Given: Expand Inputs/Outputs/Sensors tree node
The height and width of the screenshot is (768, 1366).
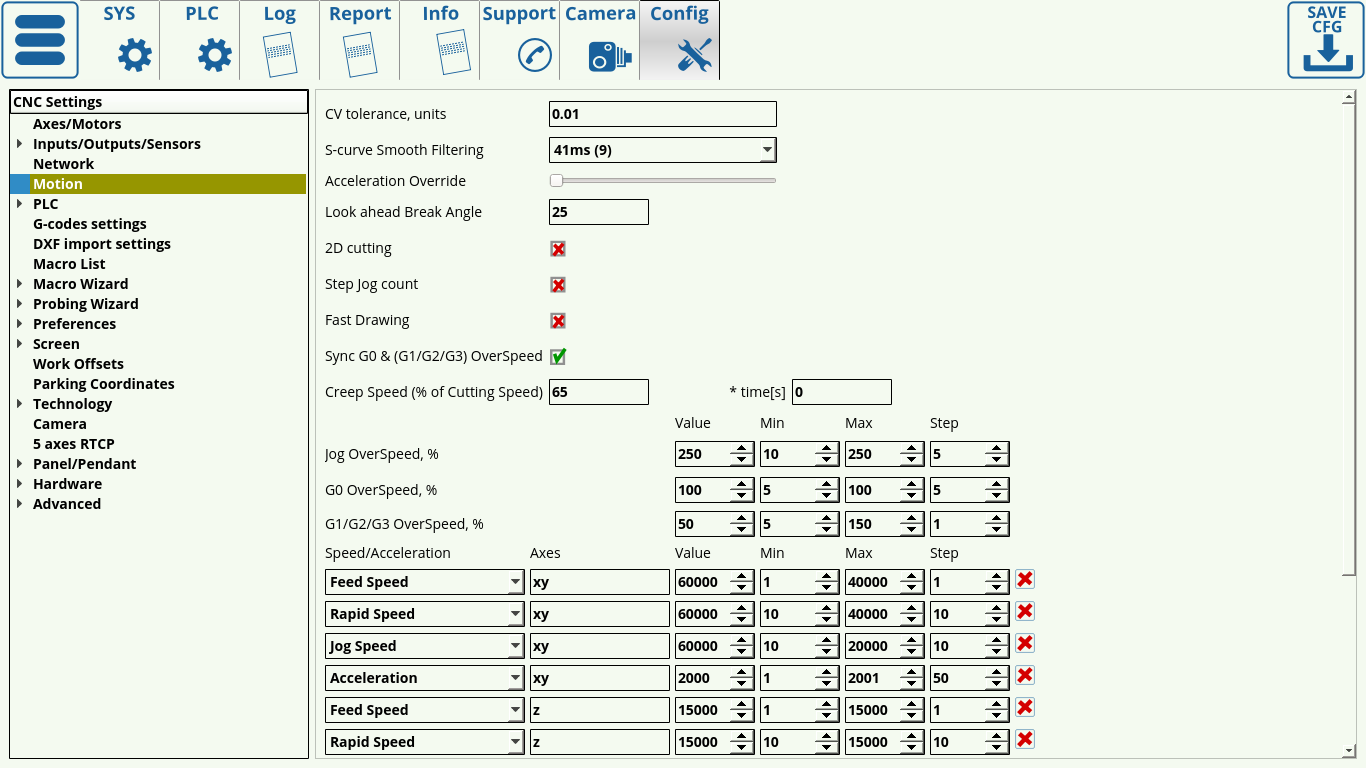Looking at the screenshot, I should pos(20,144).
